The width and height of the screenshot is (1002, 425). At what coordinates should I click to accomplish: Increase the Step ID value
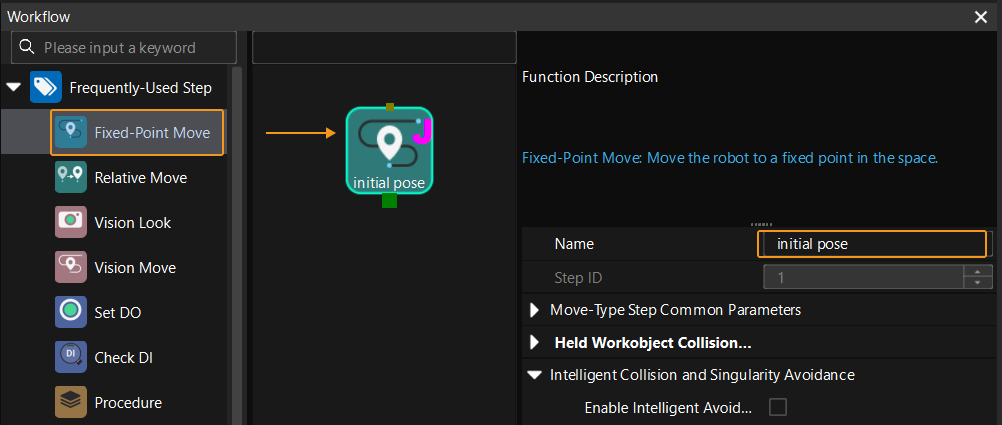[x=977, y=271]
